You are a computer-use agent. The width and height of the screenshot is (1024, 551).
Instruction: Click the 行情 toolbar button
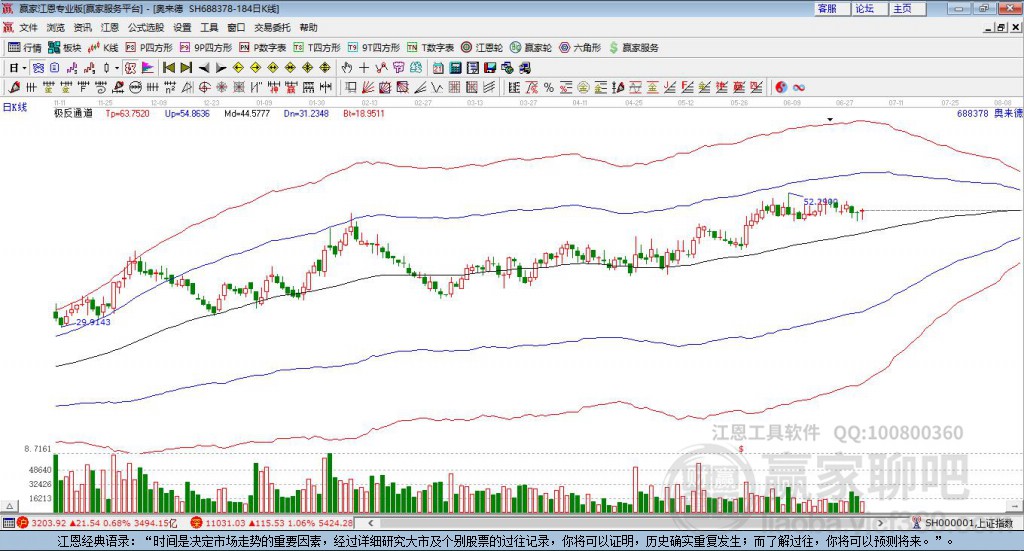pyautogui.click(x=25, y=47)
